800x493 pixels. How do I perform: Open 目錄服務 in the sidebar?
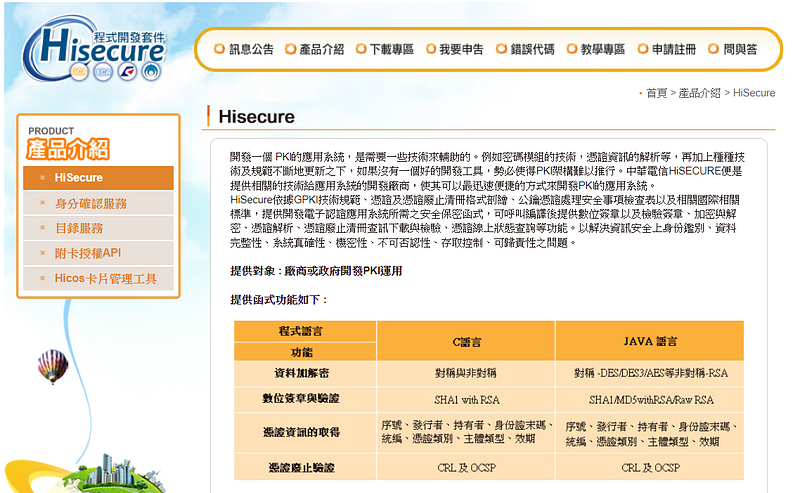pyautogui.click(x=98, y=228)
